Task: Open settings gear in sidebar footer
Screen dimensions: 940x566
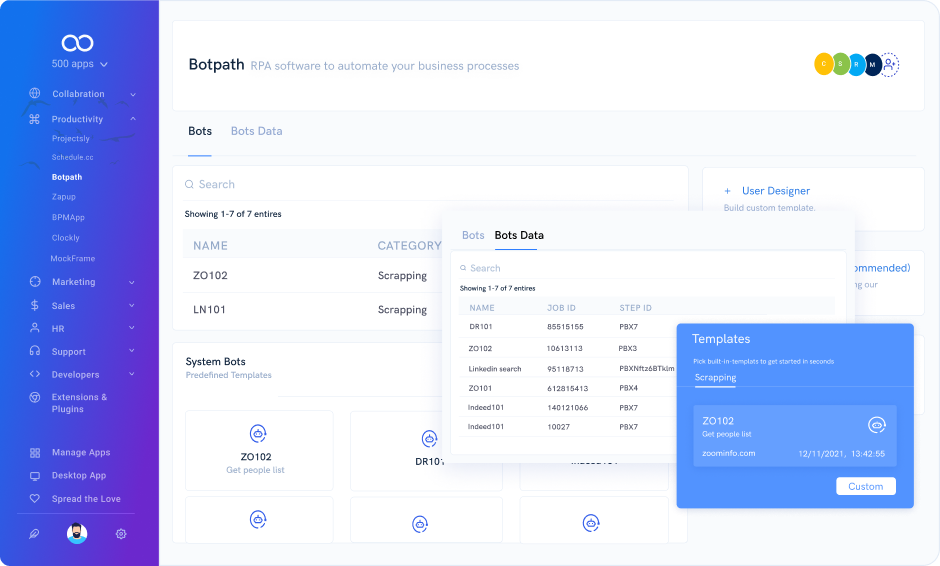Action: (121, 534)
